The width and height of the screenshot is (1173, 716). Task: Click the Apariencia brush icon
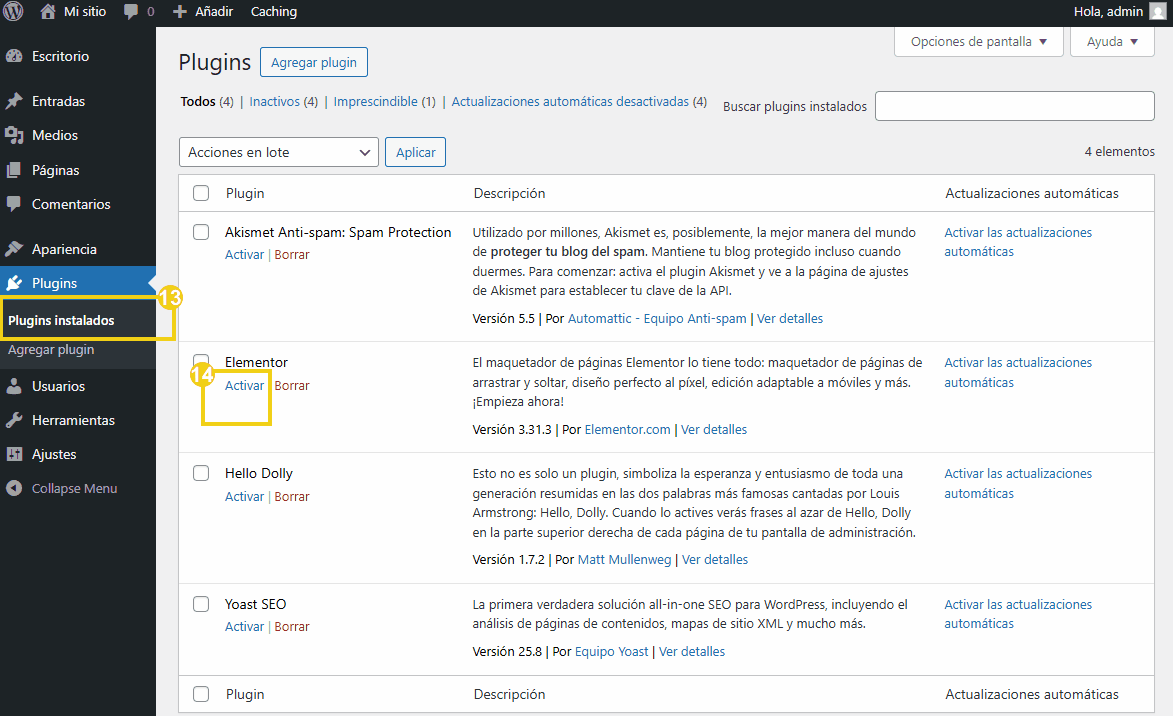tap(14, 249)
